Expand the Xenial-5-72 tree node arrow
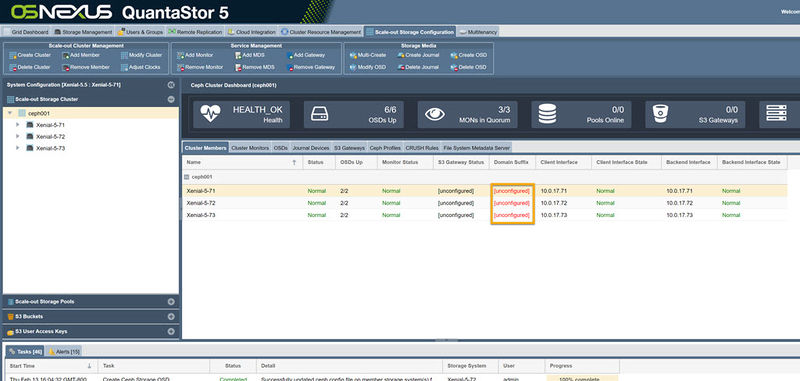The width and height of the screenshot is (800, 381). coord(18,136)
